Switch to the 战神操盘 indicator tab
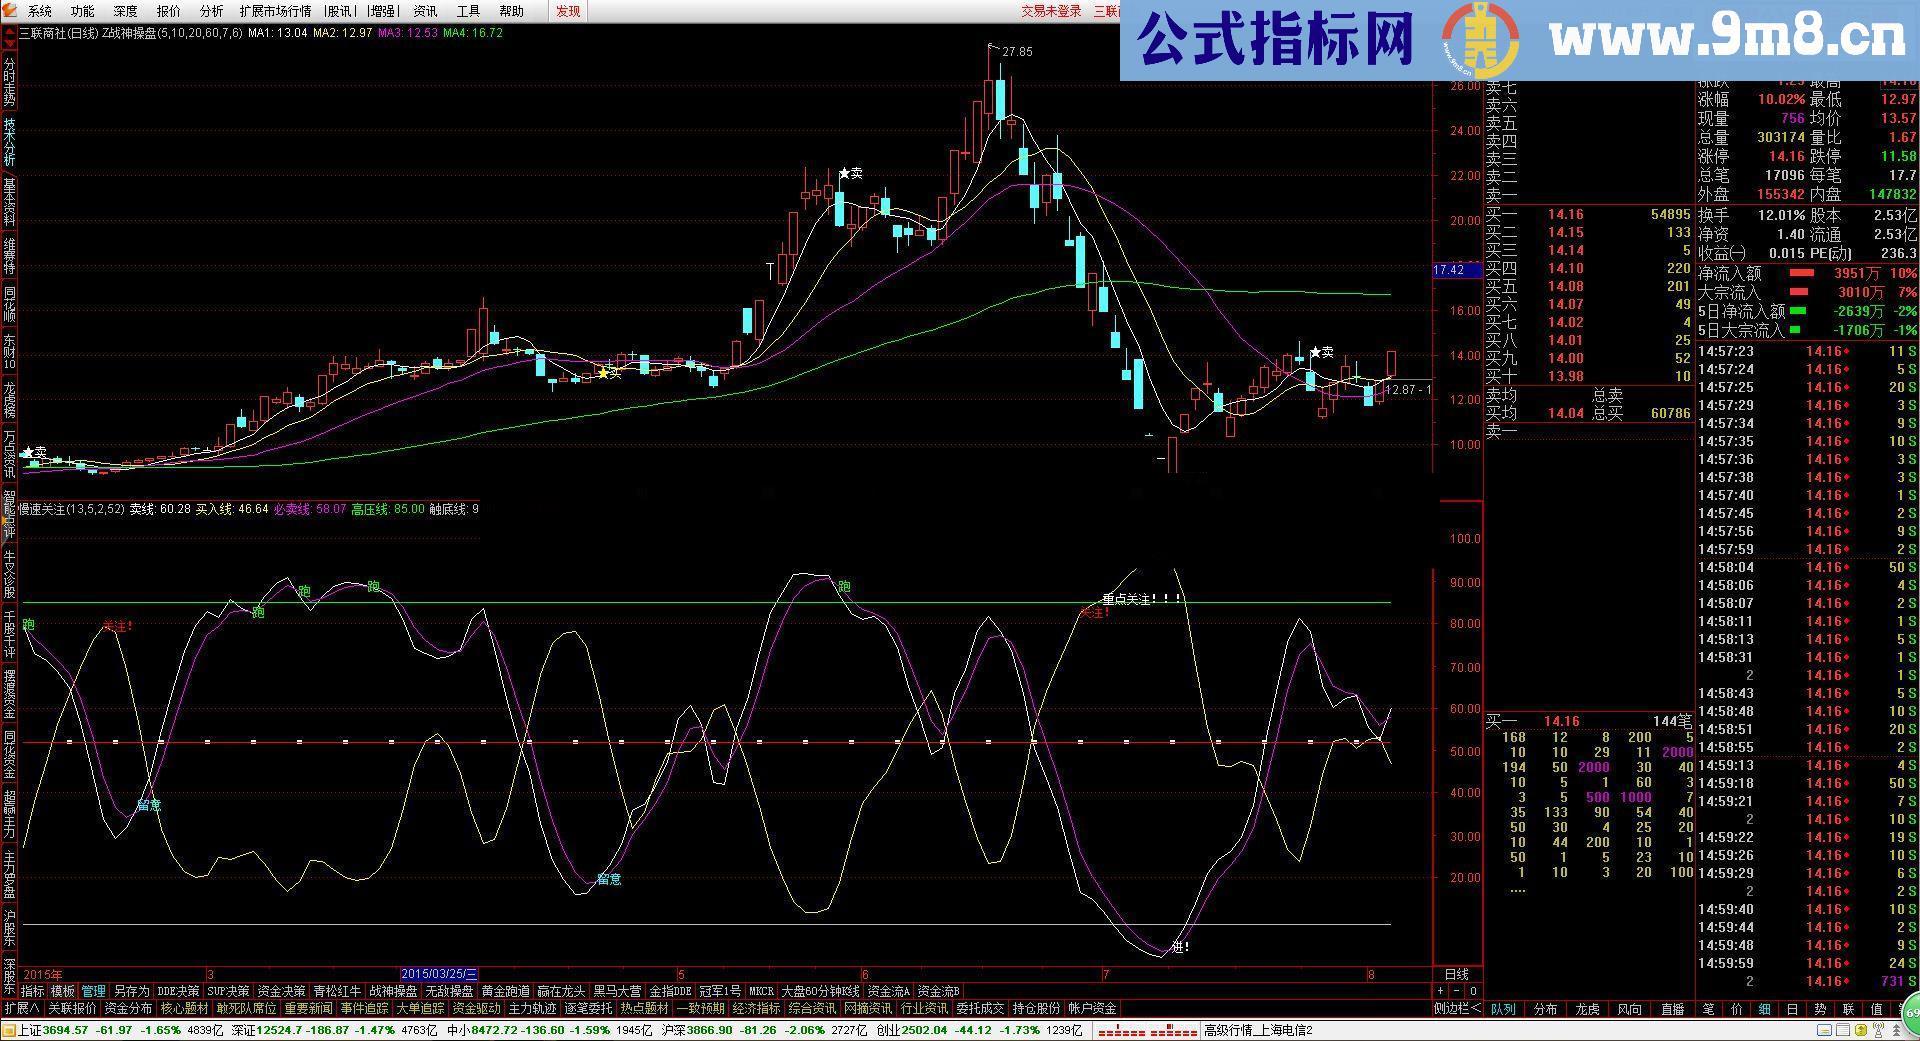This screenshot has height=1041, width=1920. pos(393,991)
